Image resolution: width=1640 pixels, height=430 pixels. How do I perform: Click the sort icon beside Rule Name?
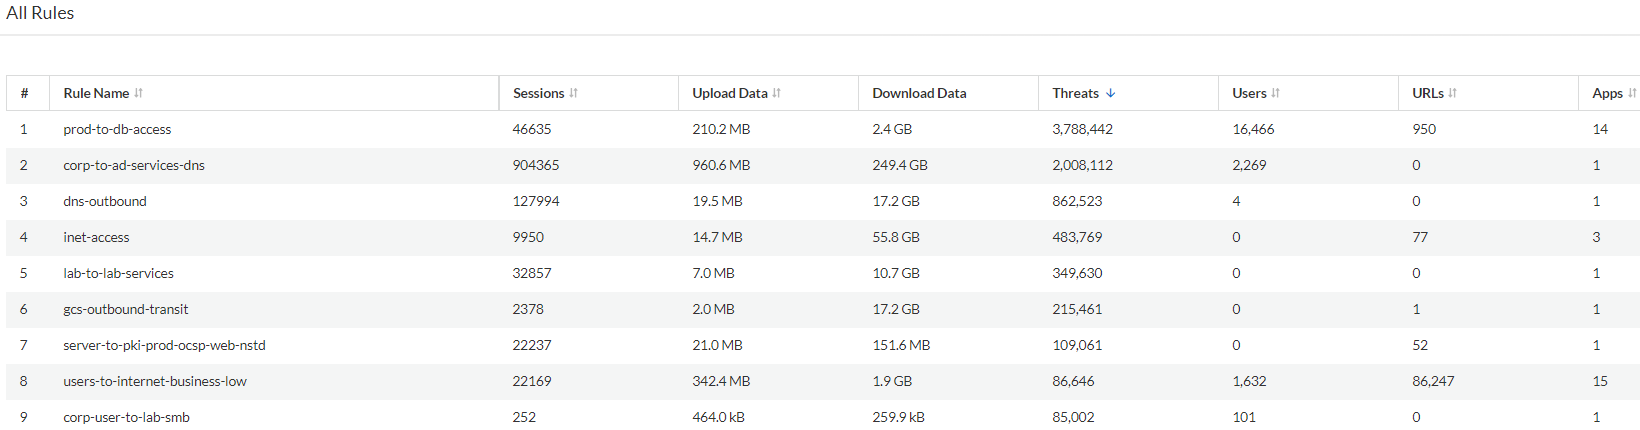[139, 93]
